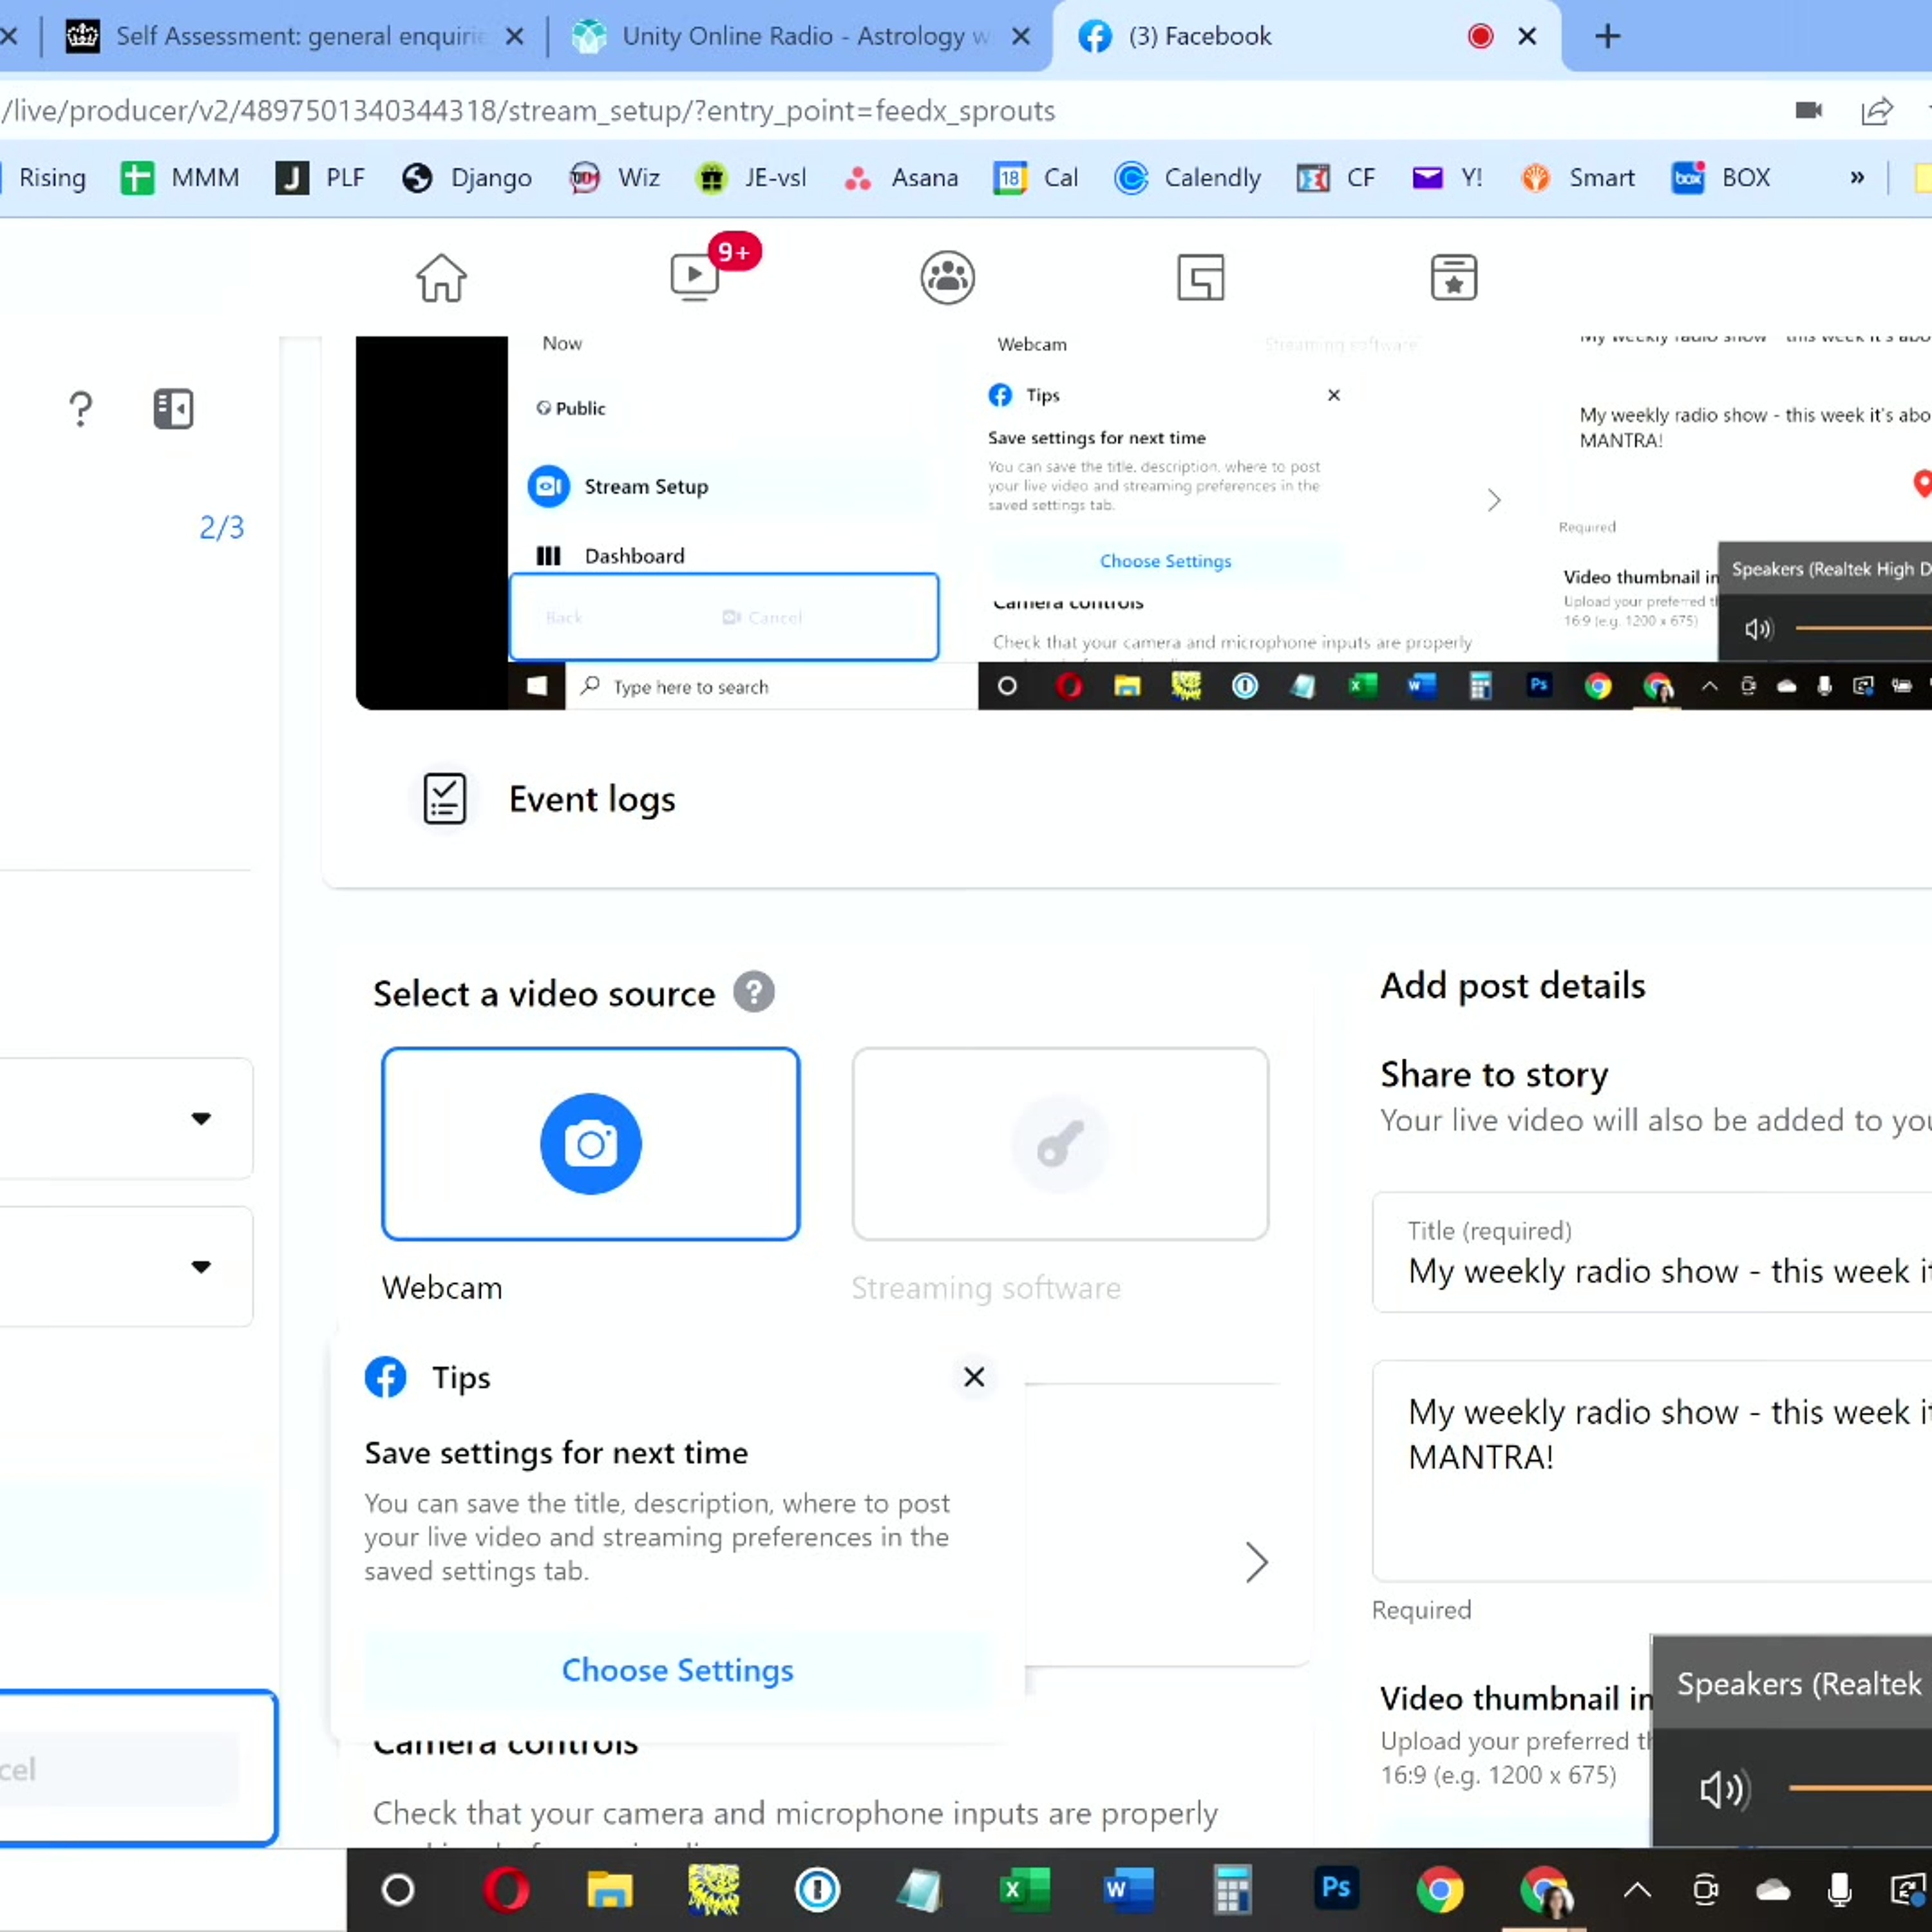Open the Marketplace-style square icon in the navigation
The image size is (1932, 1932).
(x=1200, y=277)
